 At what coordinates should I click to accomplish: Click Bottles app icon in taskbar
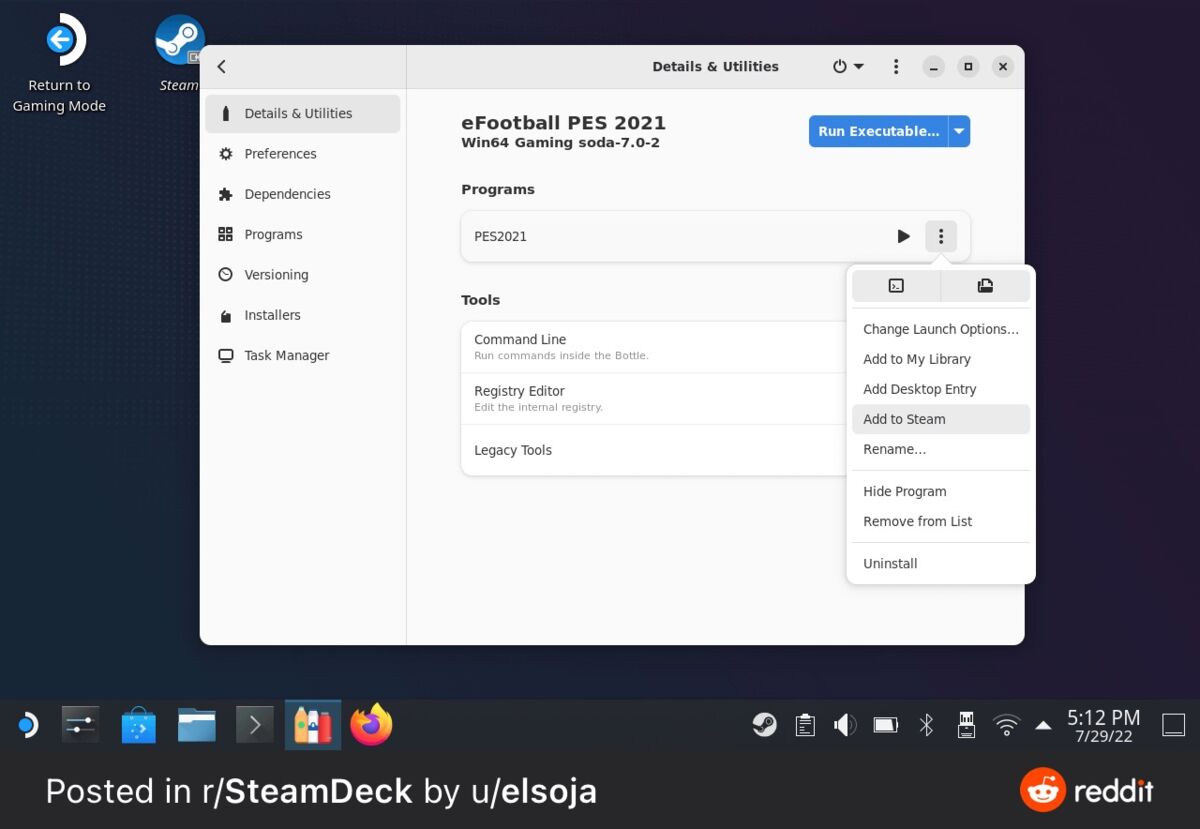point(313,725)
